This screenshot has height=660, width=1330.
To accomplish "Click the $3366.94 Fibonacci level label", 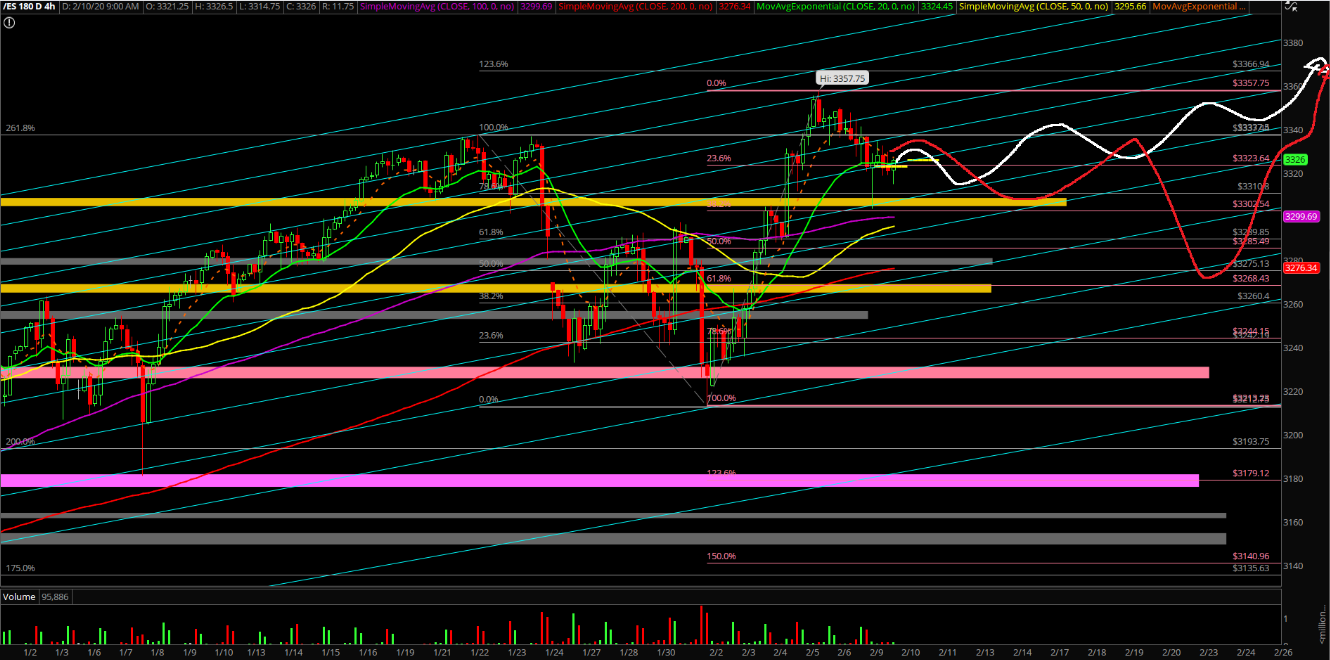I will point(1251,64).
